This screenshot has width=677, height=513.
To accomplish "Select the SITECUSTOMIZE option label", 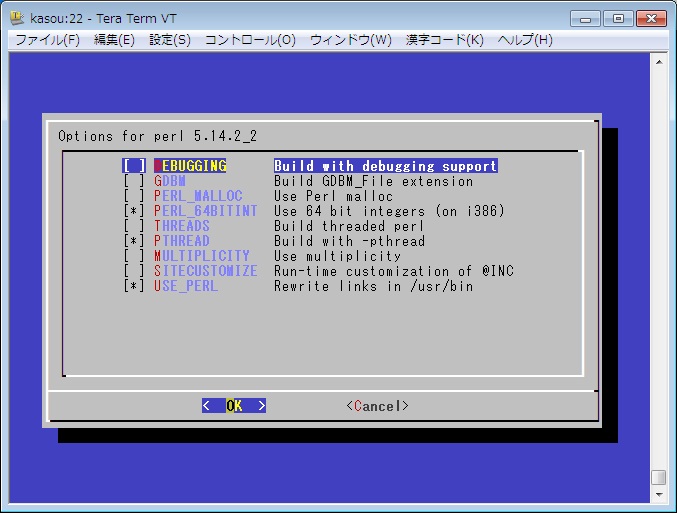I will coord(206,271).
